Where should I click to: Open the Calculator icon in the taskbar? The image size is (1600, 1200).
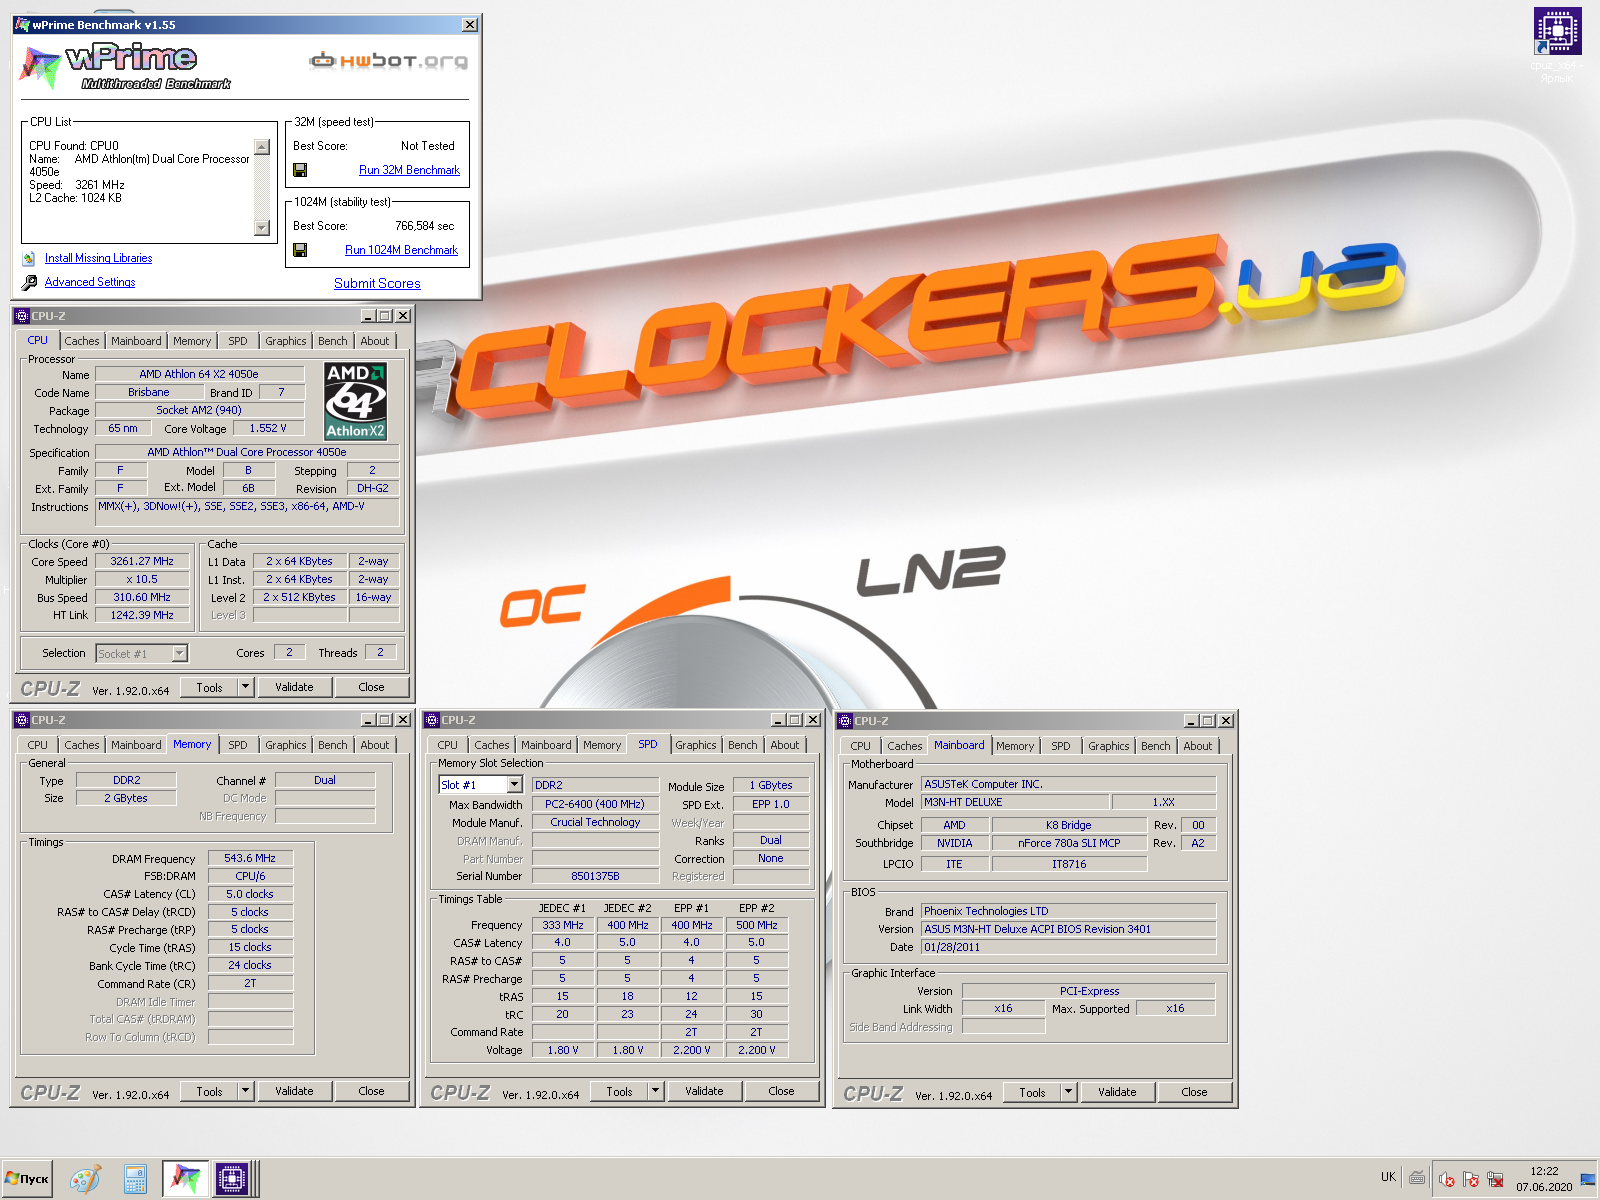coord(135,1179)
